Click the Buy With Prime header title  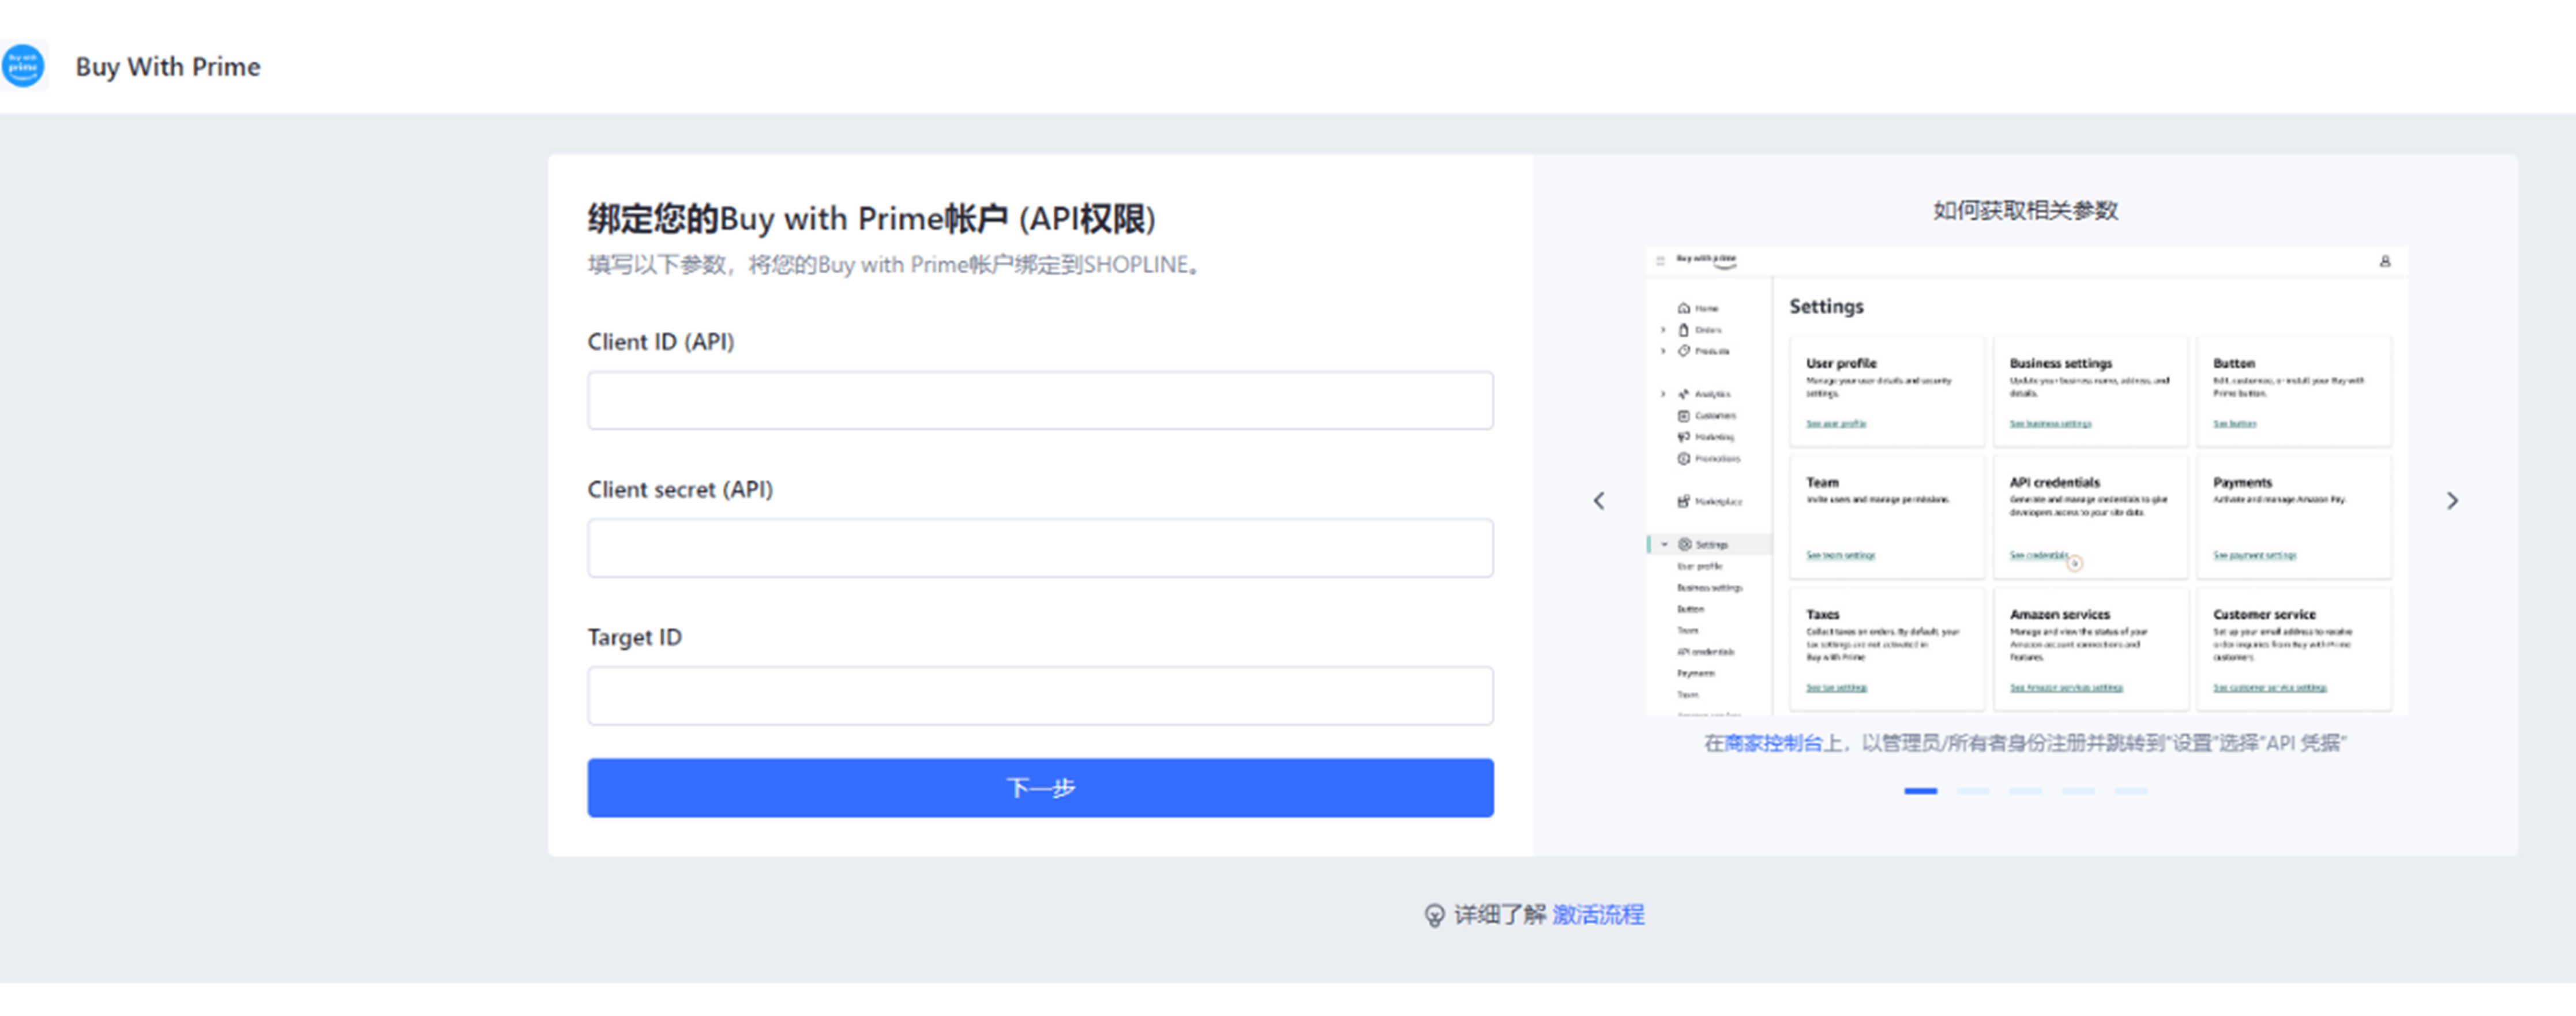(x=167, y=67)
